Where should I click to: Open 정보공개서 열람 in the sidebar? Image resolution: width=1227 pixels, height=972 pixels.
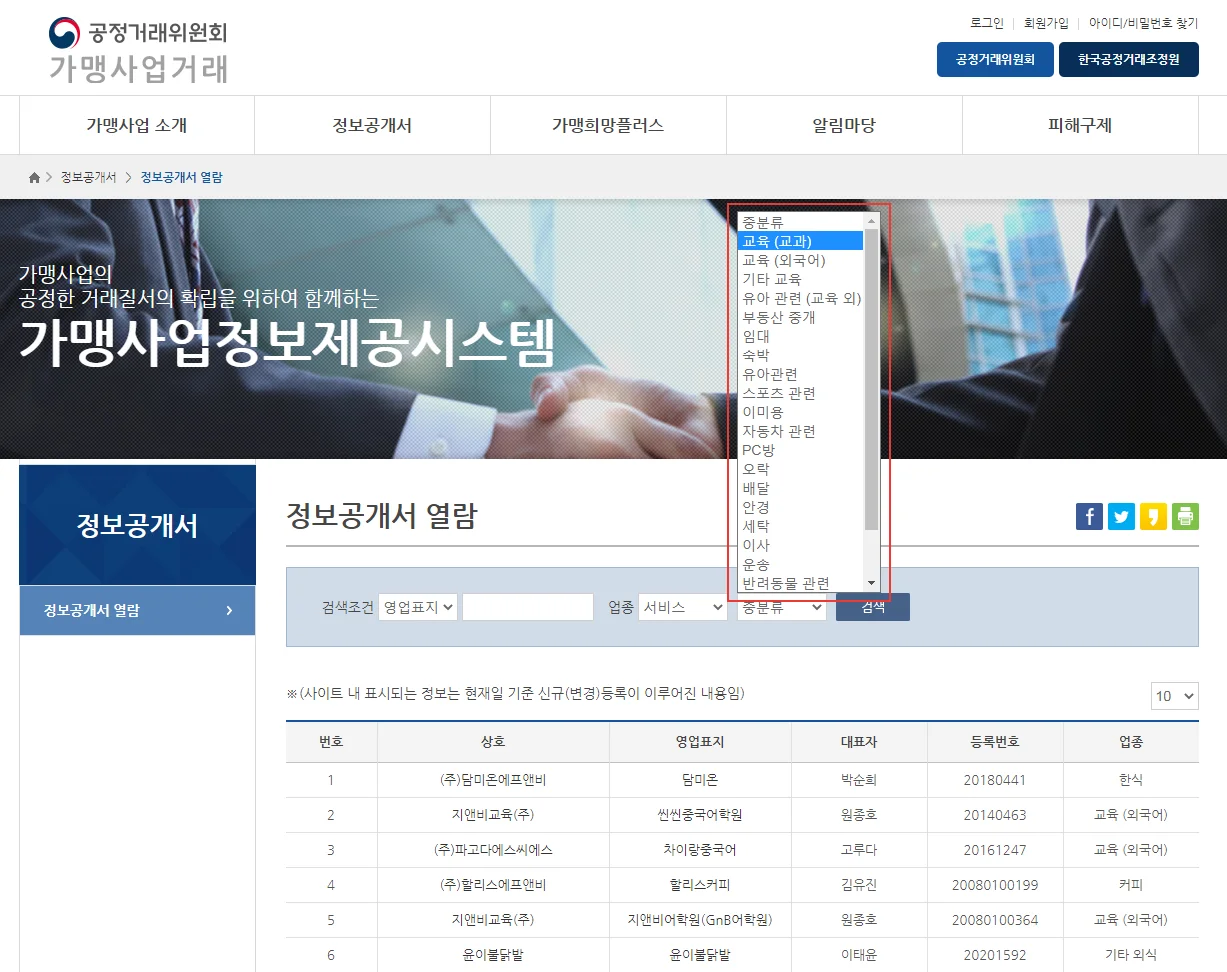(137, 611)
